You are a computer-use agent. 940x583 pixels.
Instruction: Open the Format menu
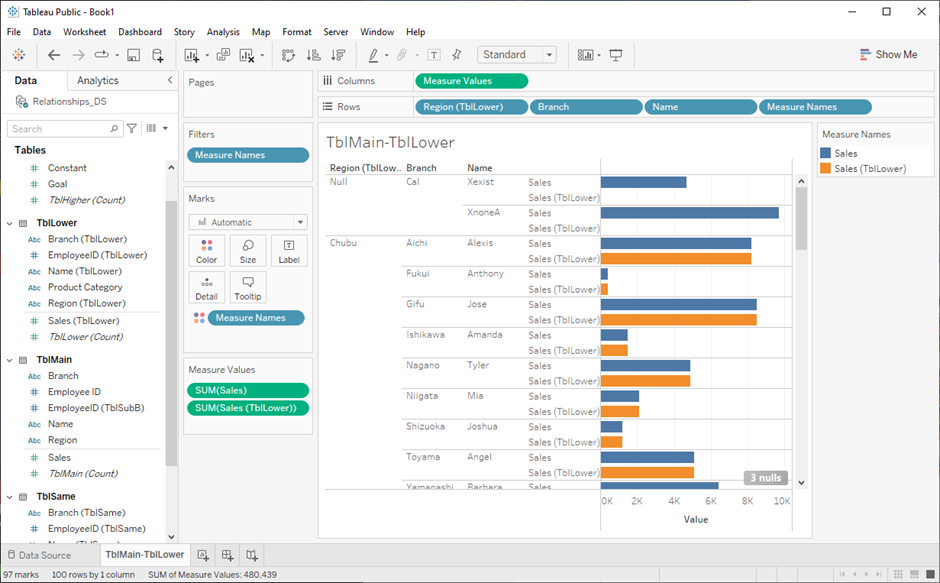(297, 32)
